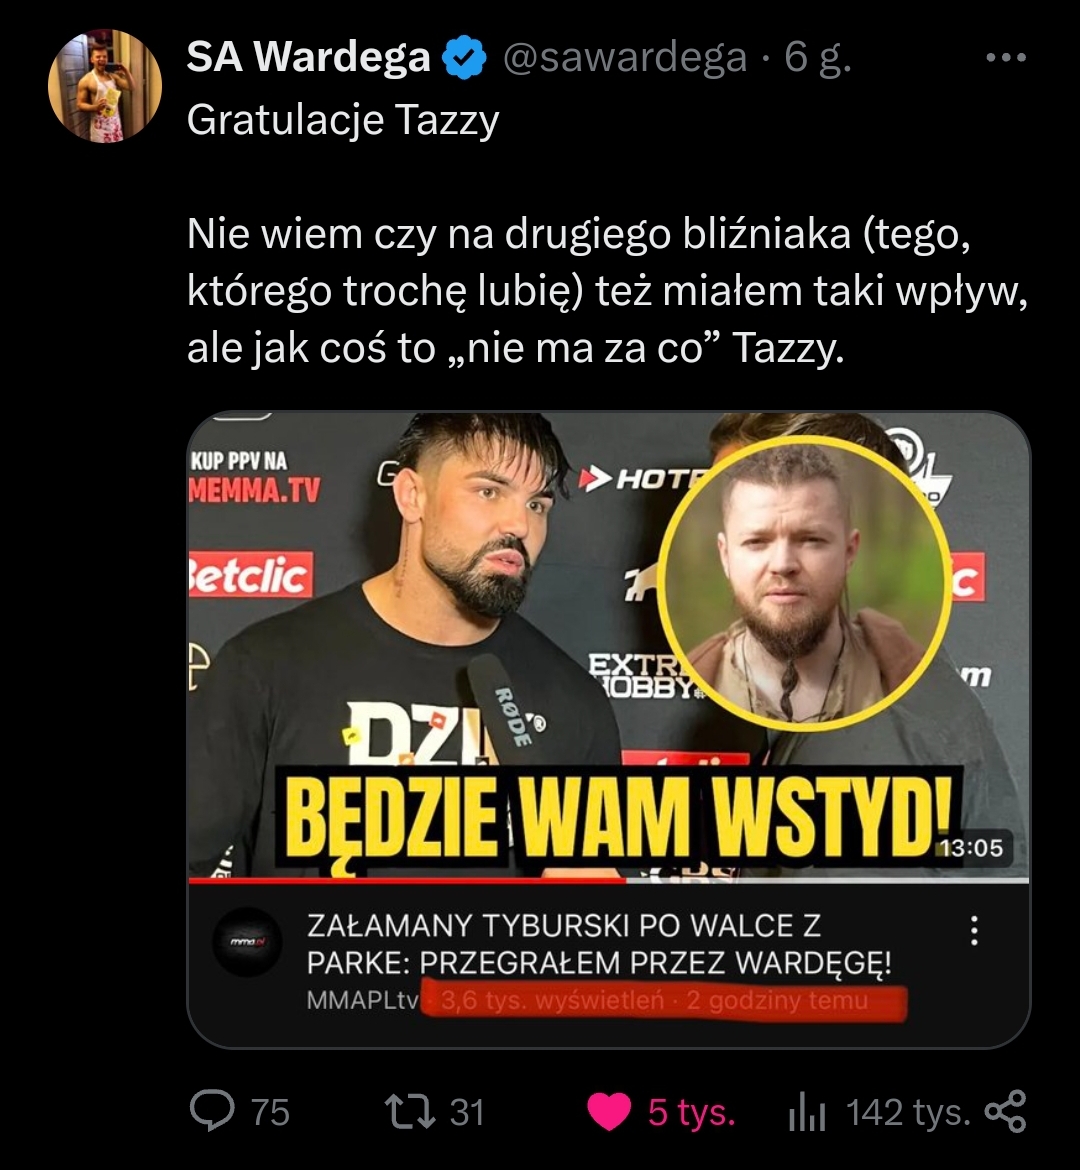
Task: Click the 75 replies count
Action: pos(270,1112)
